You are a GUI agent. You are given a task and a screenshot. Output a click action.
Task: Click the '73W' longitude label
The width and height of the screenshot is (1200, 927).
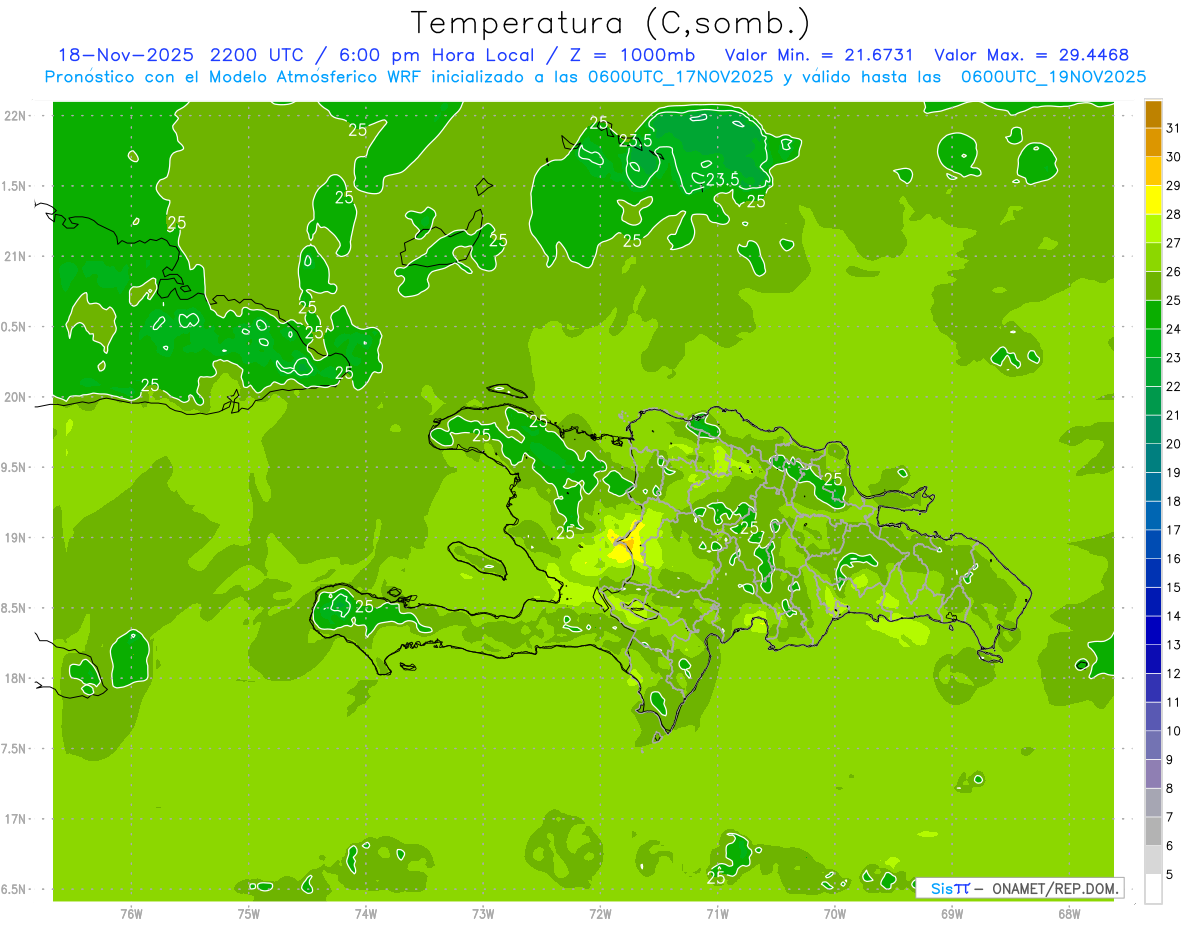point(483,914)
